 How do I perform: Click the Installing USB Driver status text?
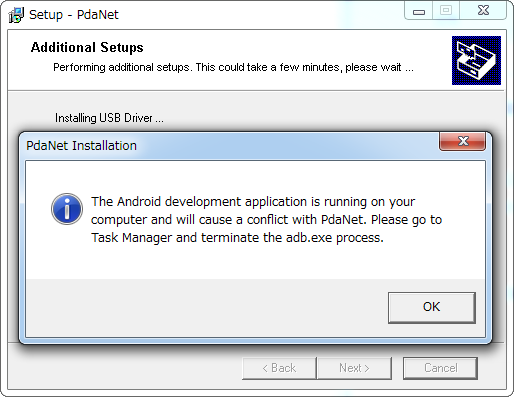(109, 118)
